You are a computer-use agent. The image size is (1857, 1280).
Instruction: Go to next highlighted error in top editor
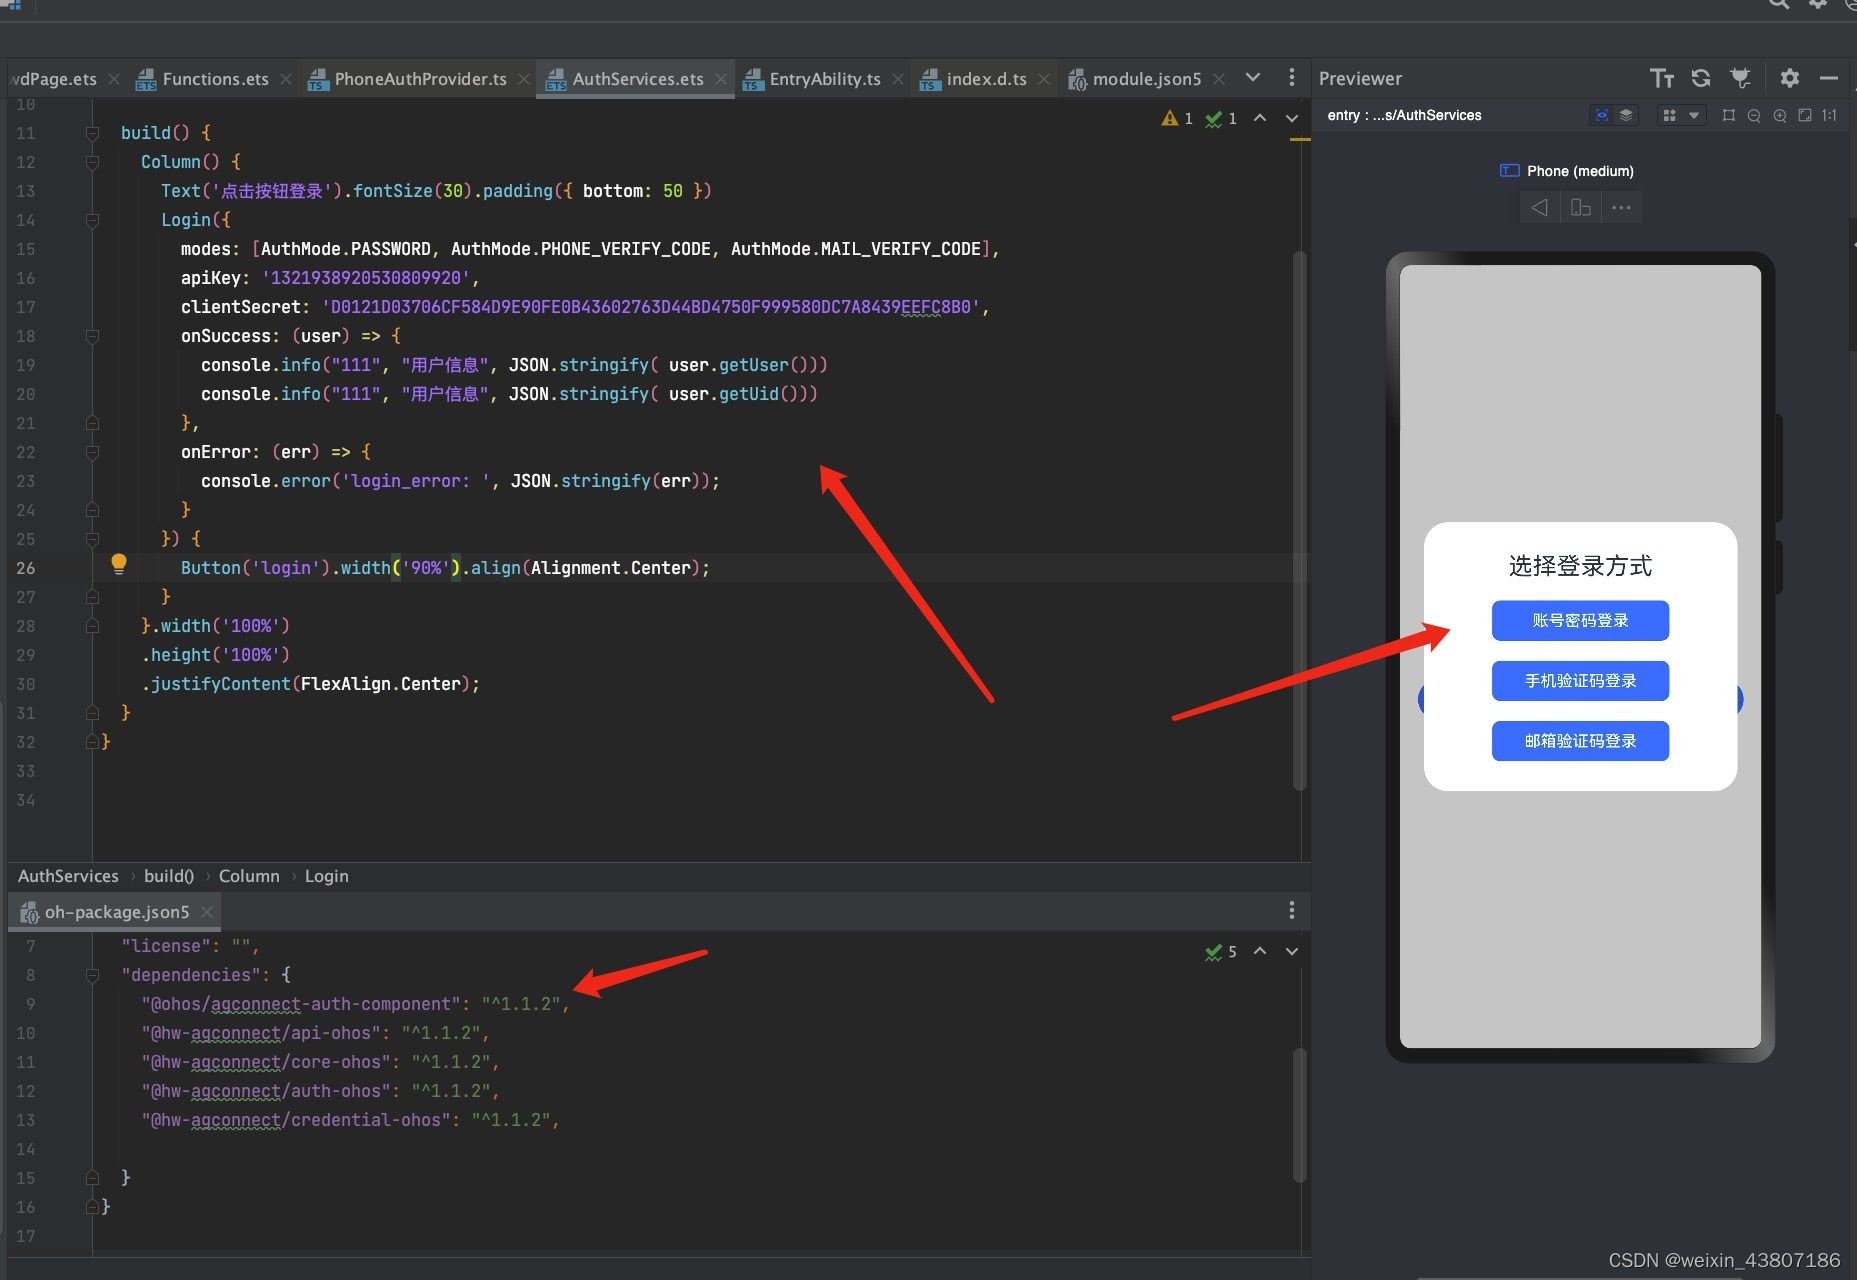pyautogui.click(x=1292, y=118)
